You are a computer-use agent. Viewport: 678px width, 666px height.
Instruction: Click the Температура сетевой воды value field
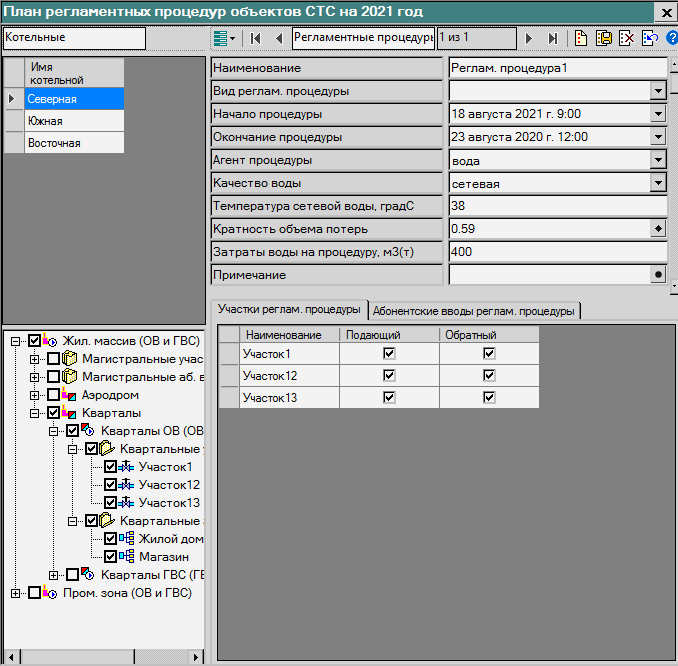[x=556, y=206]
